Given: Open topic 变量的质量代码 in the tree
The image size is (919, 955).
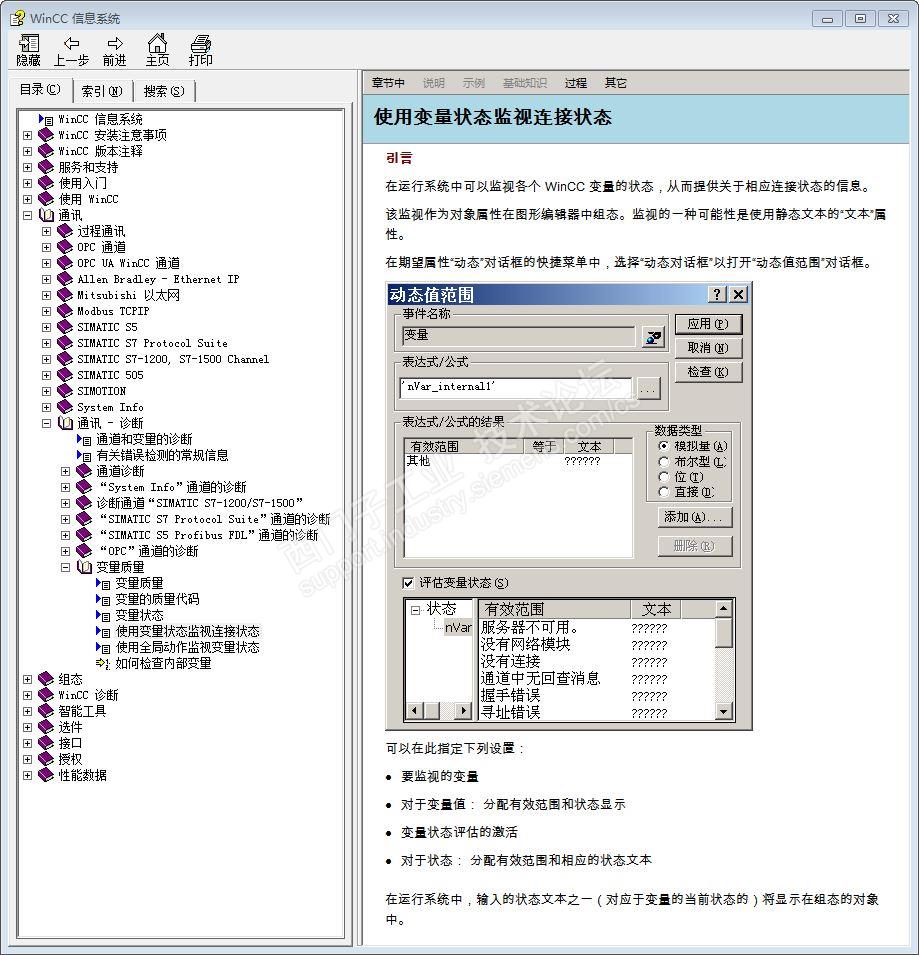Looking at the screenshot, I should pos(157,599).
